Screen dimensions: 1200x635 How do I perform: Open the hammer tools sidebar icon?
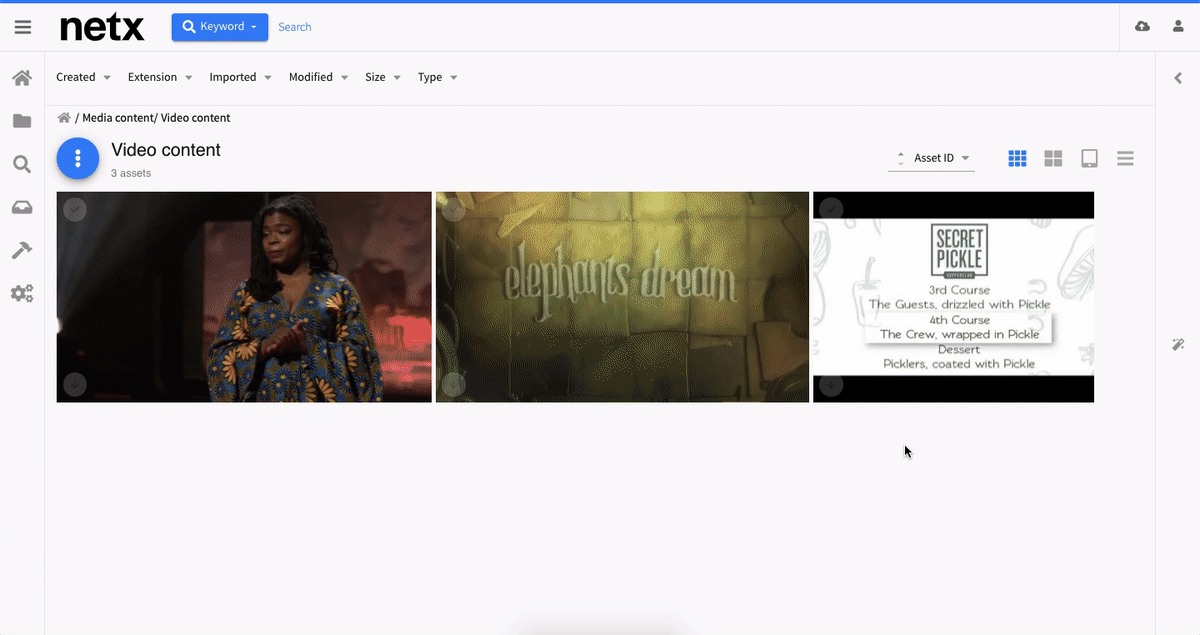pos(22,250)
